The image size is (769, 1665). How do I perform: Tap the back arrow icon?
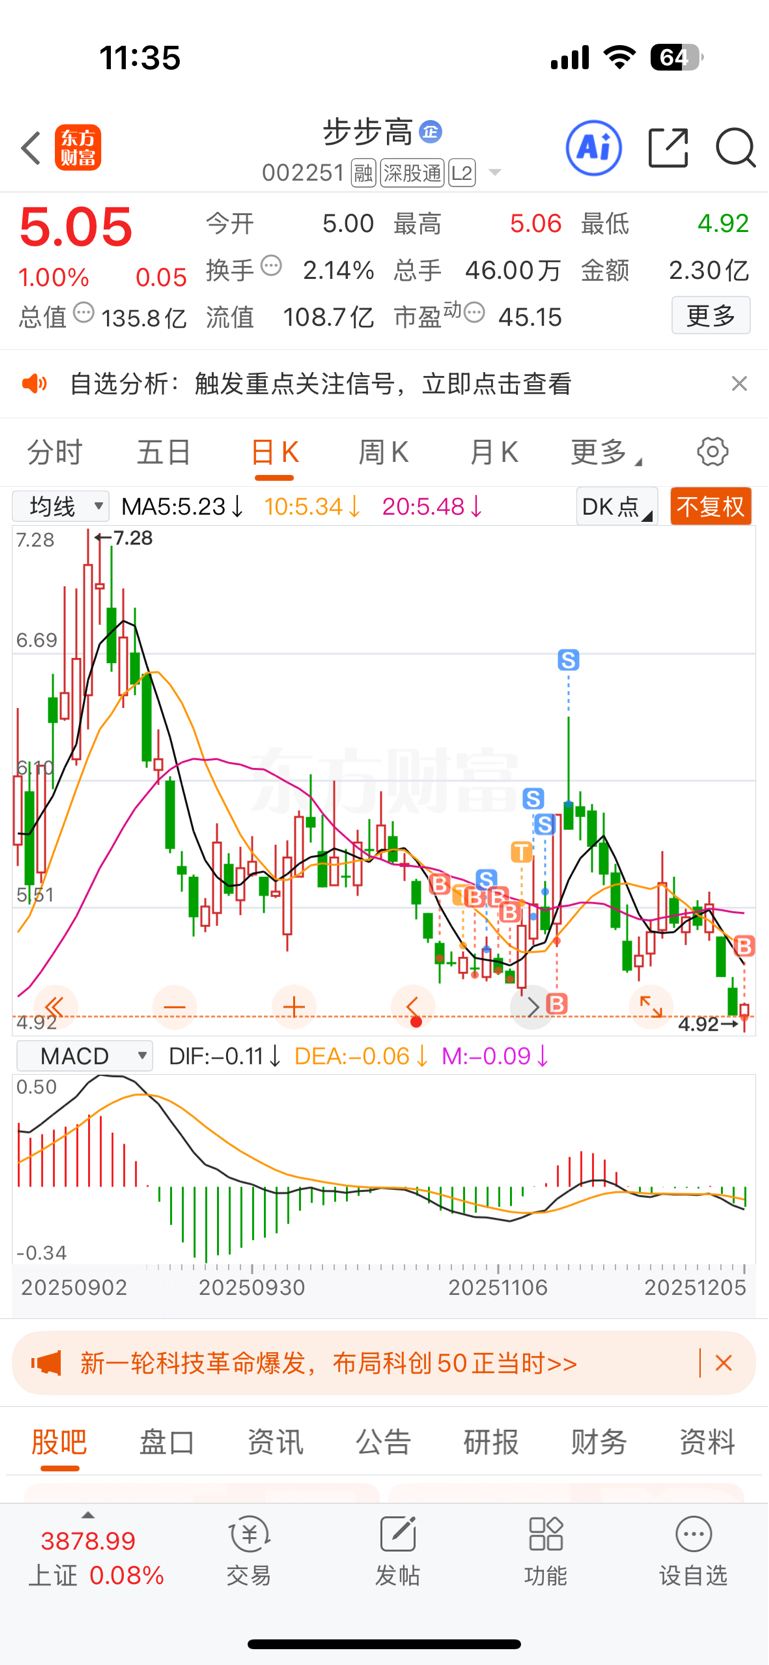coord(31,148)
